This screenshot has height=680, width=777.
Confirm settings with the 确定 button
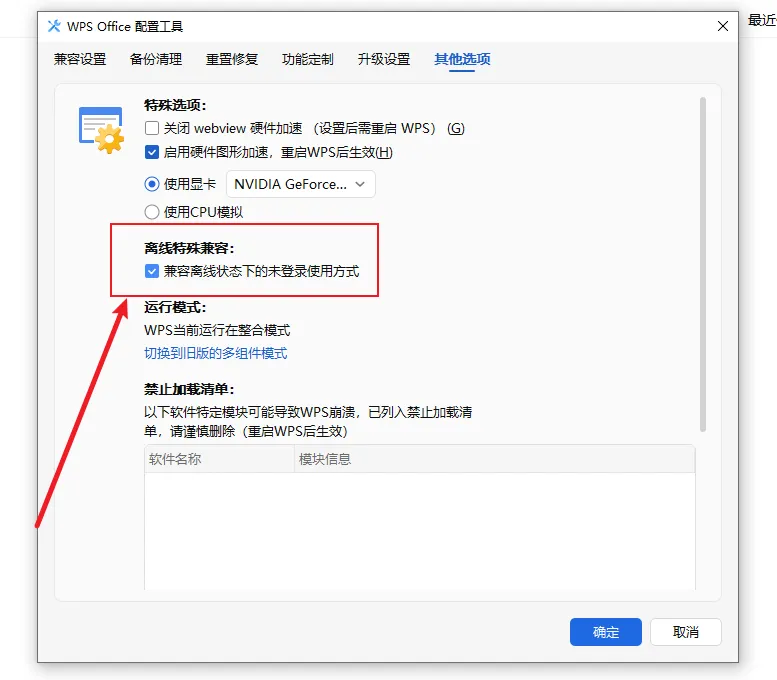[x=606, y=632]
